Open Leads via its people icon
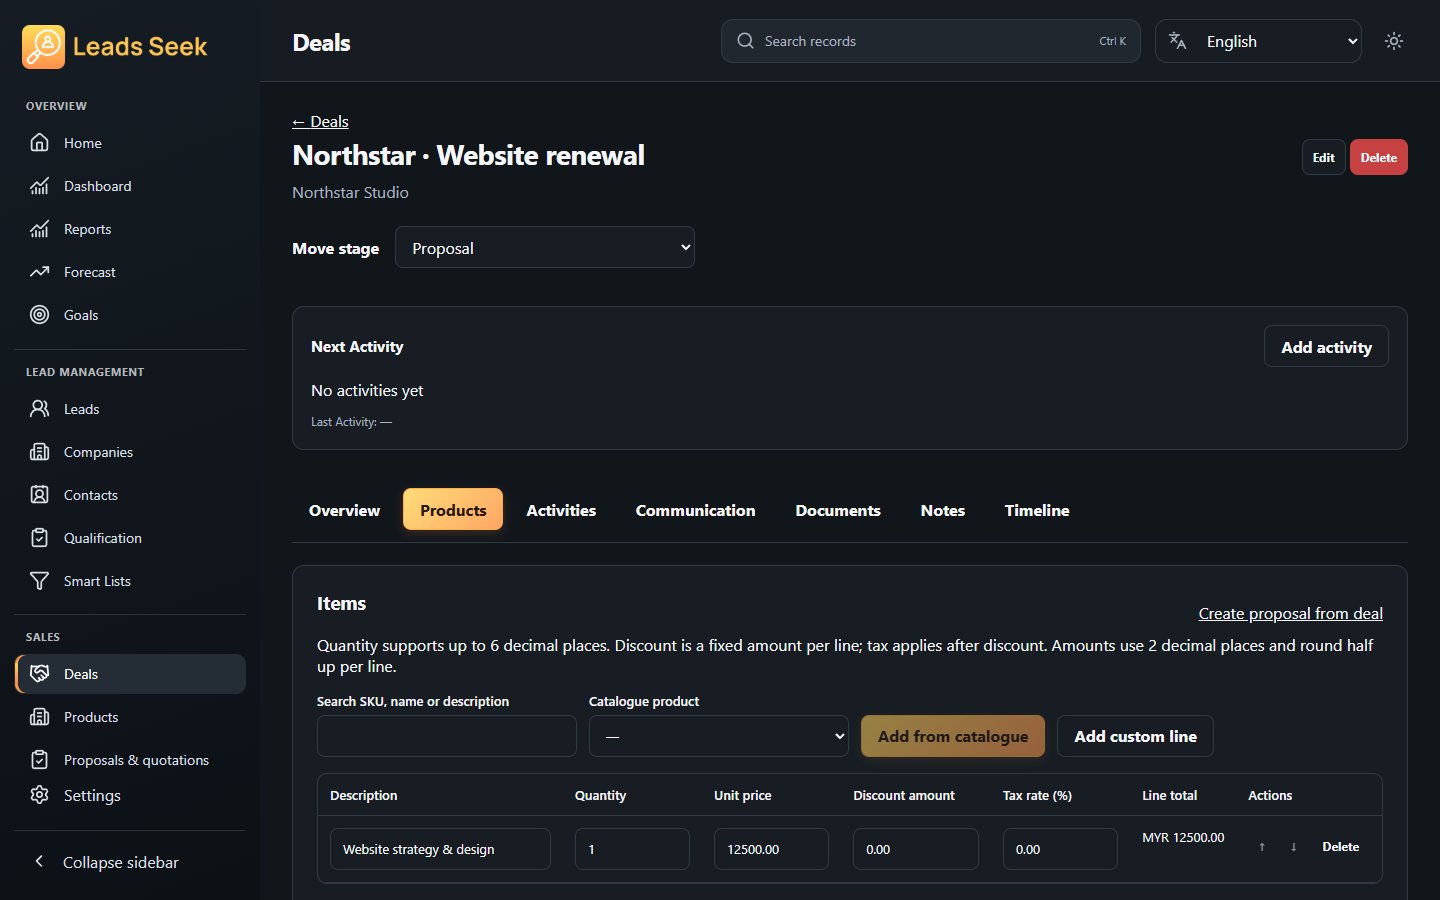The width and height of the screenshot is (1440, 900). pos(39,409)
